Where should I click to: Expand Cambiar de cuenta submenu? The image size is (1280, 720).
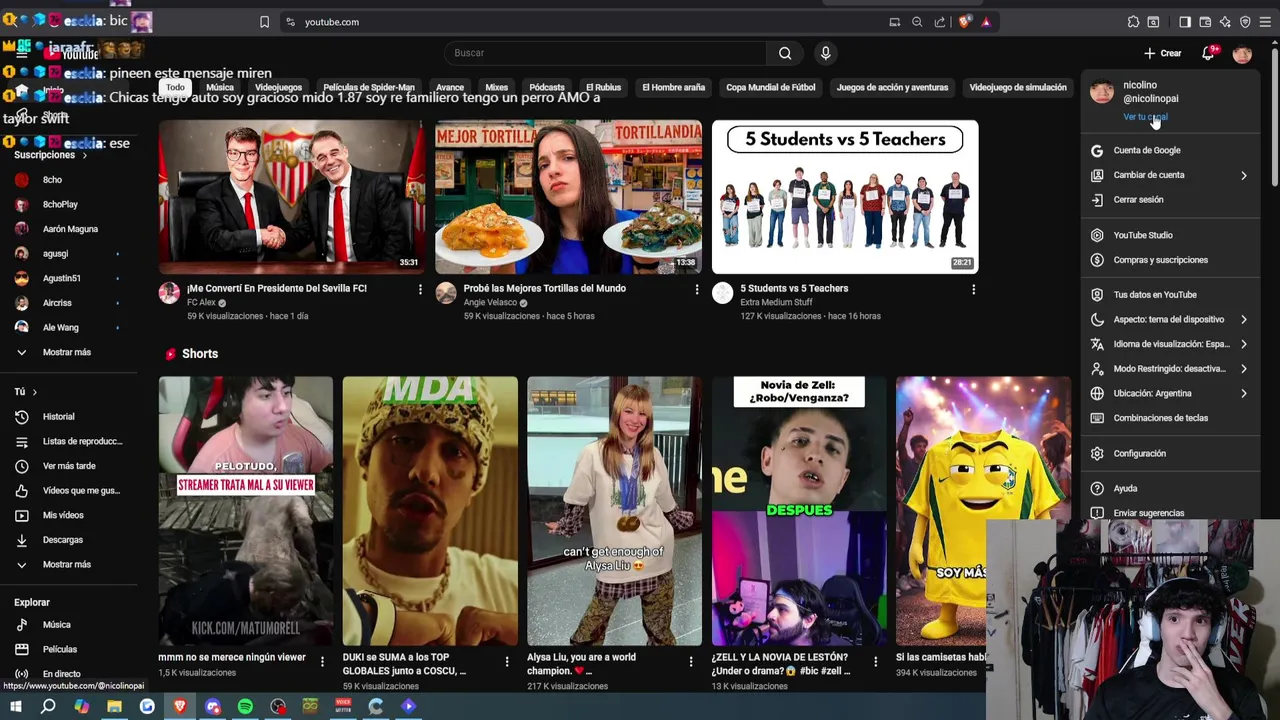(x=1169, y=175)
